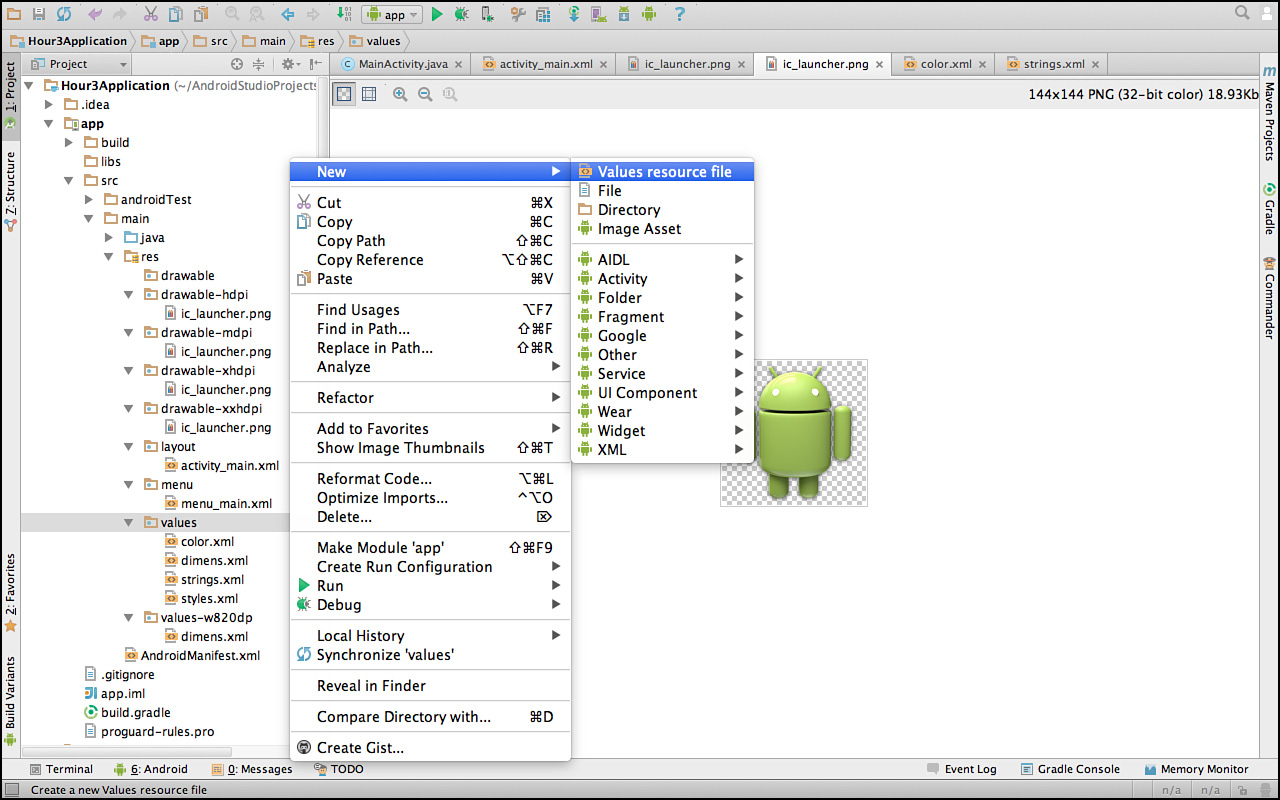Expand the .idea folder arrow
The image size is (1280, 800).
click(x=49, y=105)
